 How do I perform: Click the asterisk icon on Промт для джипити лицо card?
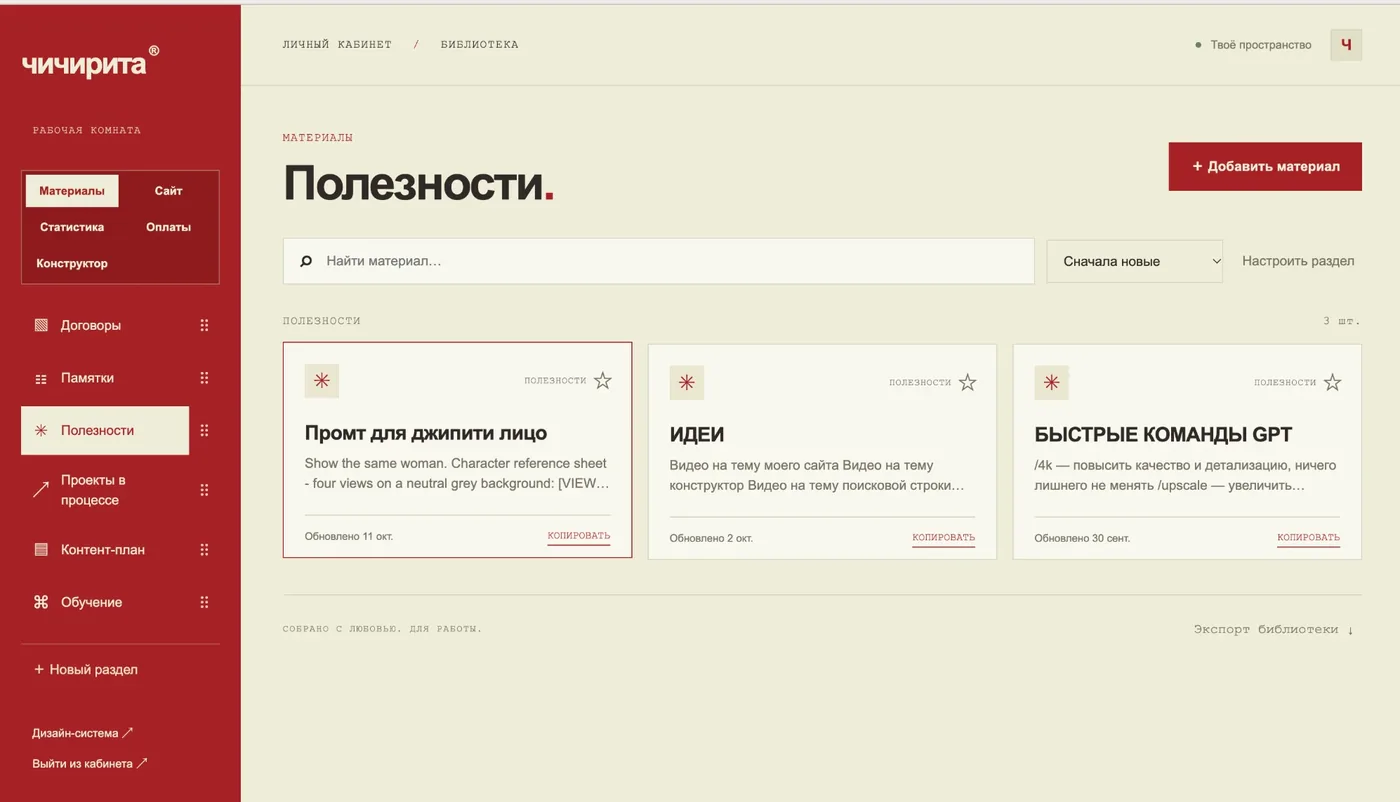coord(322,381)
